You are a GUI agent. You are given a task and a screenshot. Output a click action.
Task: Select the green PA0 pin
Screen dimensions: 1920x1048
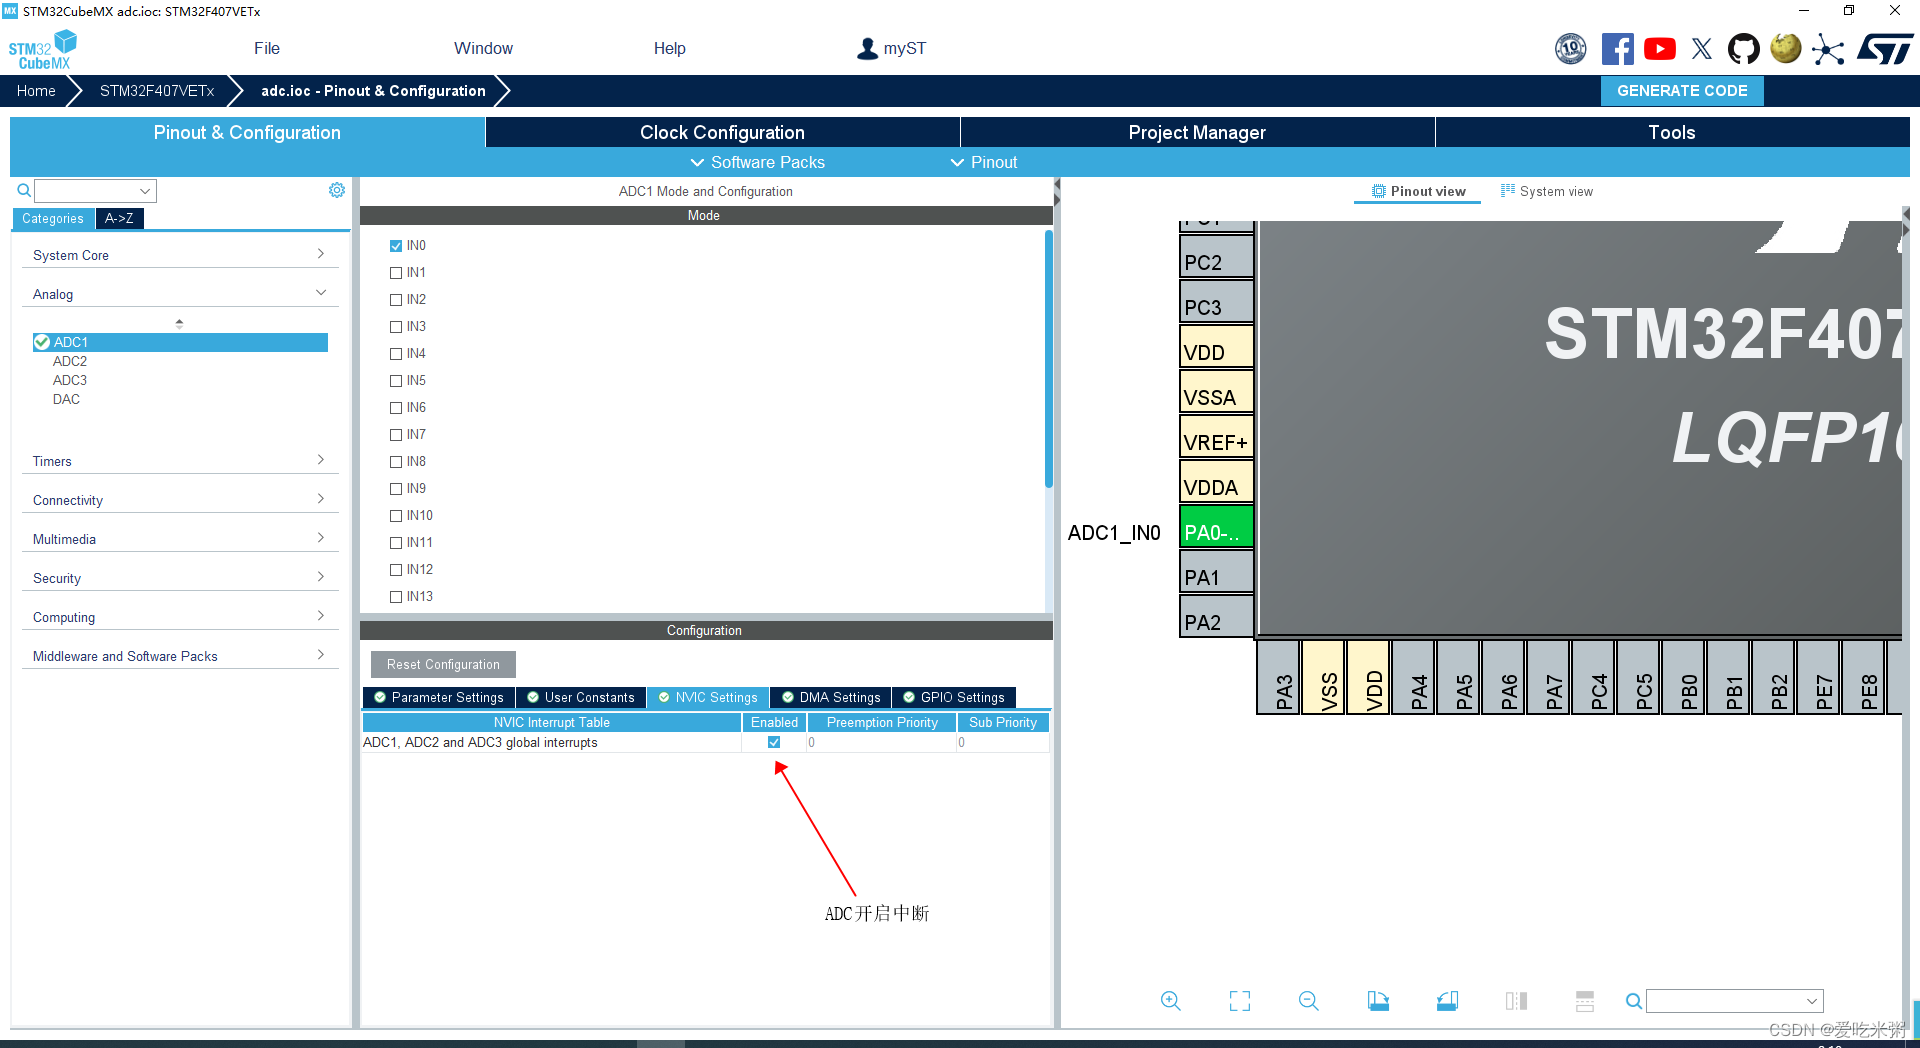(x=1217, y=527)
